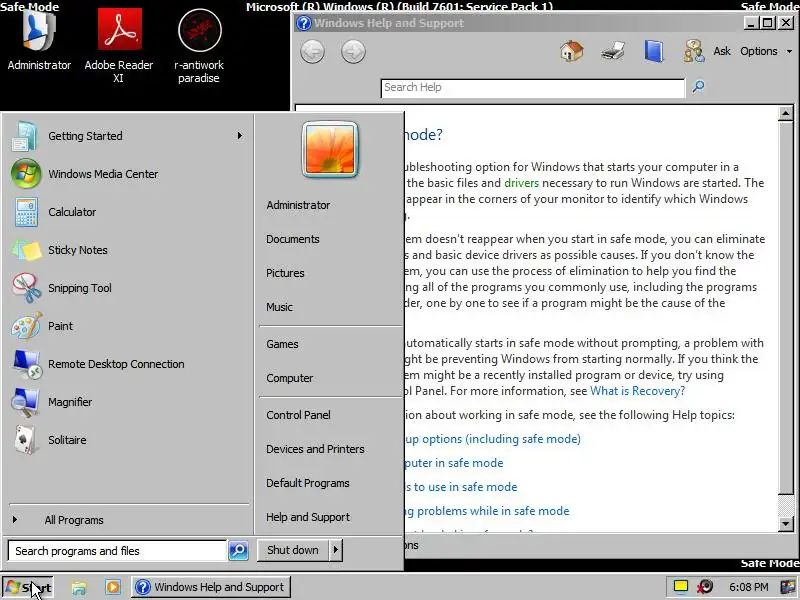Launch Solitaire game
Viewport: 800px width, 600px height.
point(128,440)
